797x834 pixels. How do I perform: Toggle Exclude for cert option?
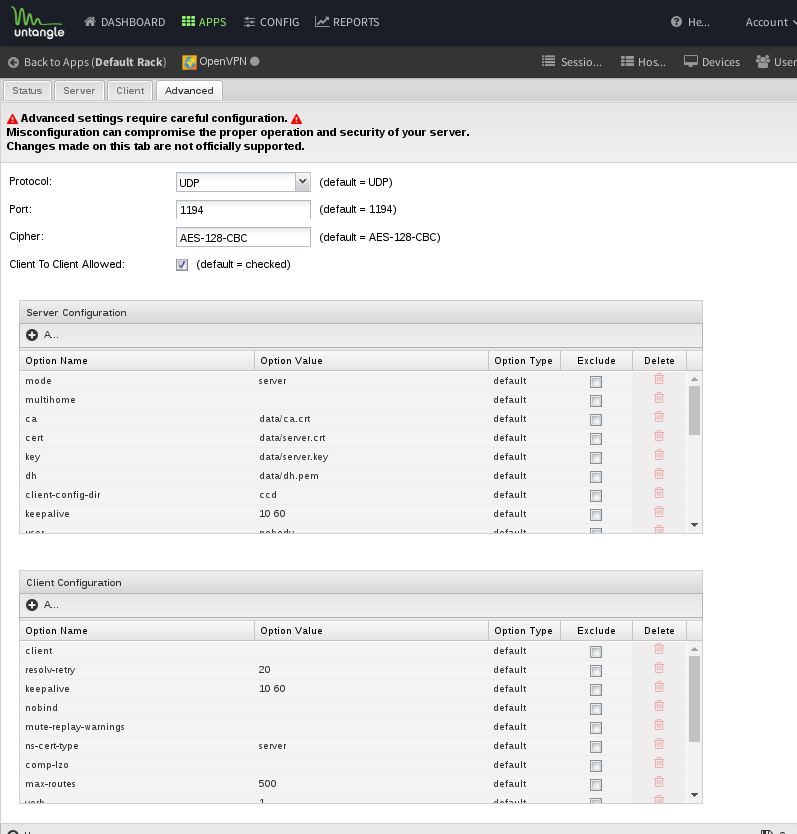[596, 439]
